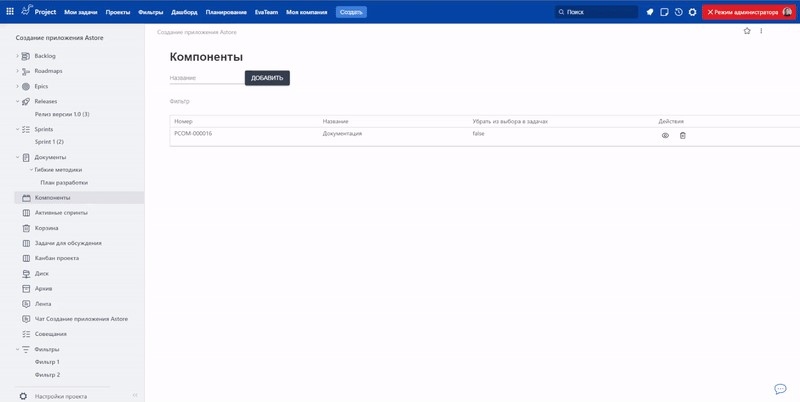800x402 pixels.
Task: Click the delete trash icon for PCOM-000016
Action: 683,135
